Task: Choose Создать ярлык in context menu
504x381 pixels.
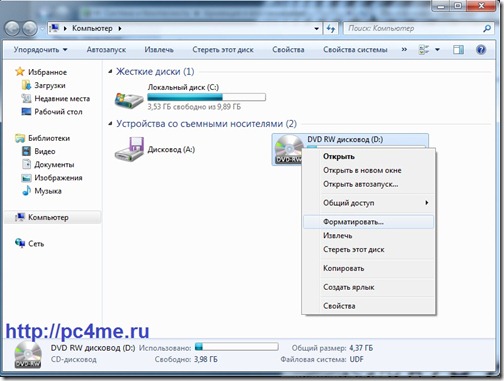Action: coord(368,287)
